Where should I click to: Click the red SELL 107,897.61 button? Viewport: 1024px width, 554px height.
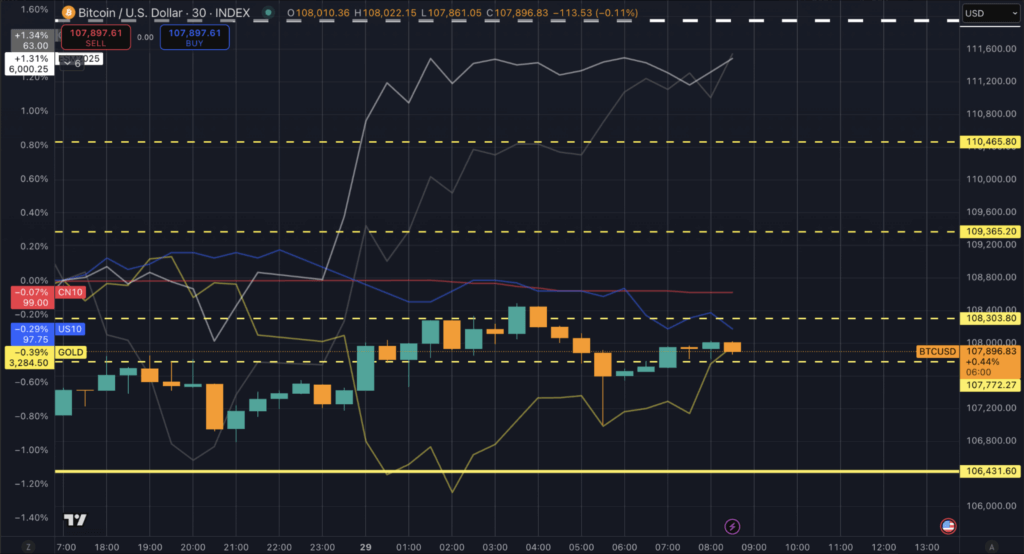(96, 37)
